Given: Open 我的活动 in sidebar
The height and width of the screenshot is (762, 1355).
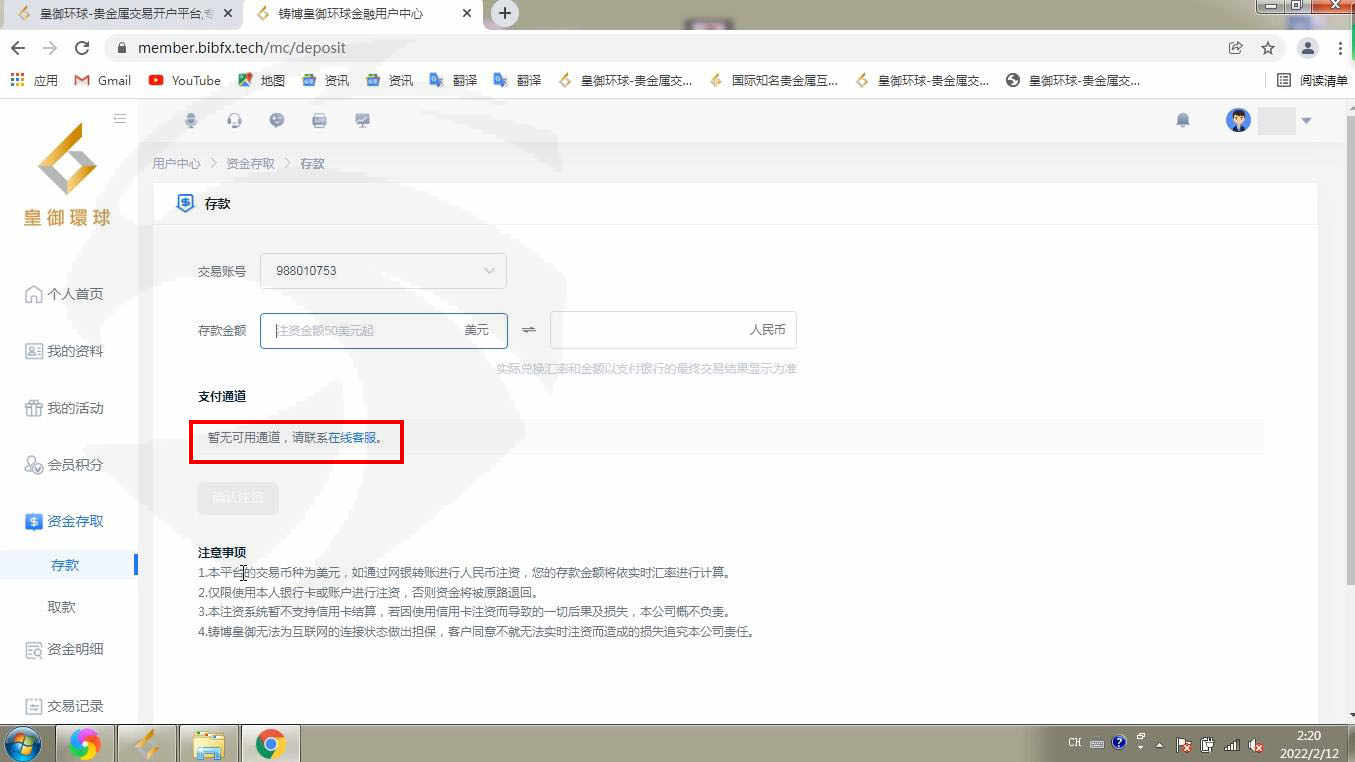Looking at the screenshot, I should (64, 408).
